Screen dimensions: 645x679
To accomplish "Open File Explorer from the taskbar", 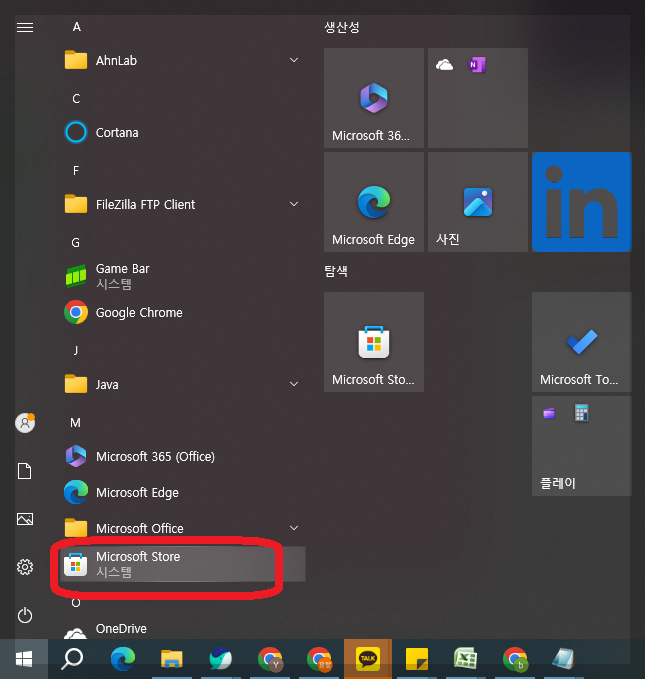I will 172,659.
